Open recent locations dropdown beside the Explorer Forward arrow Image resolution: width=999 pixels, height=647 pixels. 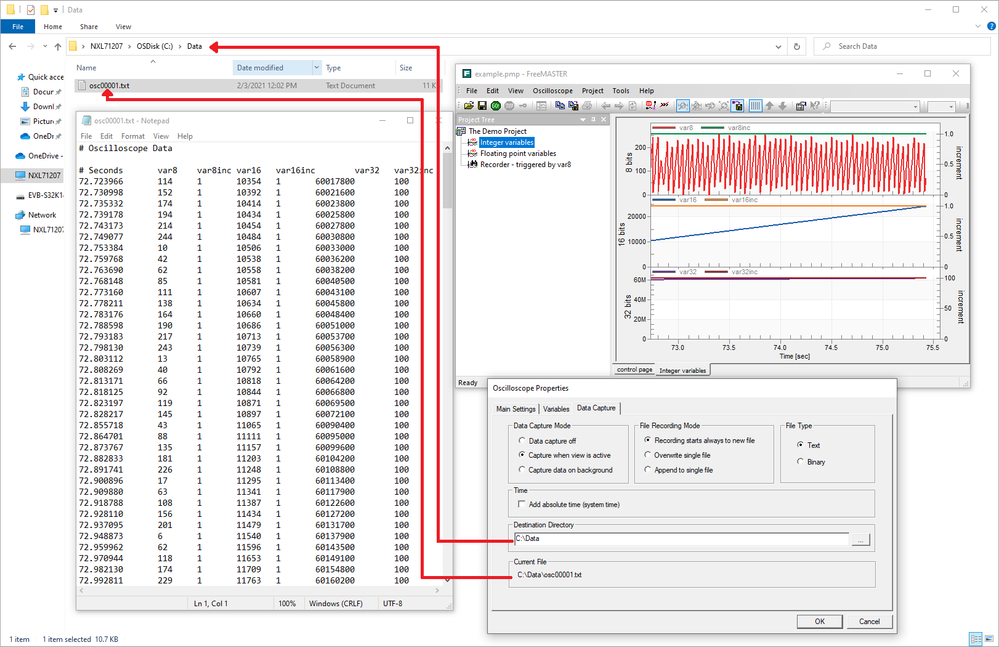[45, 46]
